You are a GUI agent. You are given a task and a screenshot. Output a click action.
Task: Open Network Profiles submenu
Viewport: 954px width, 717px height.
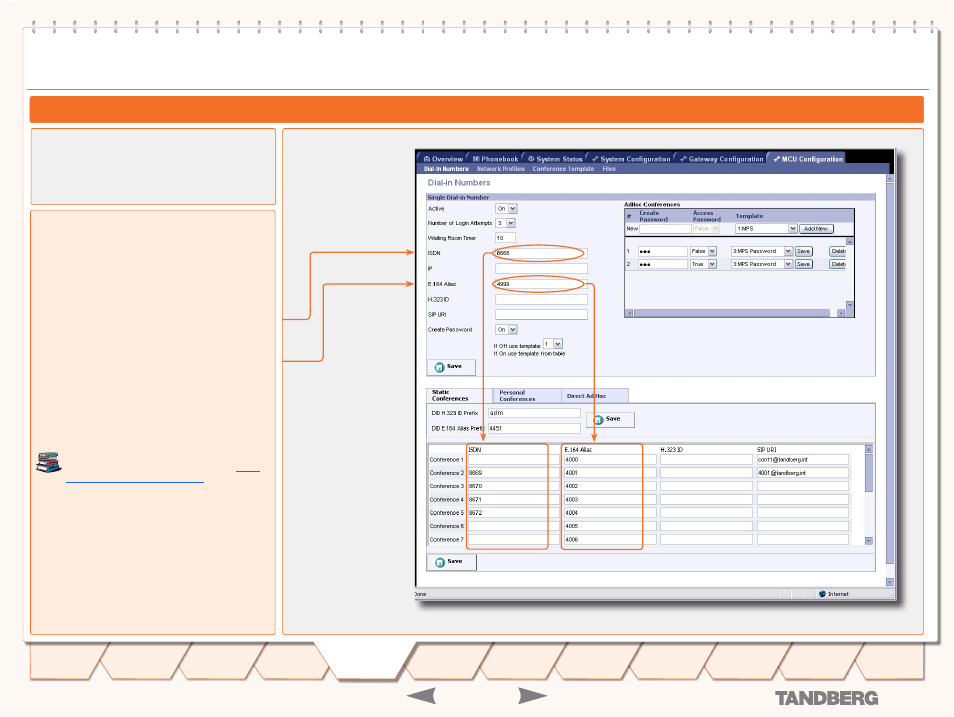[x=500, y=169]
